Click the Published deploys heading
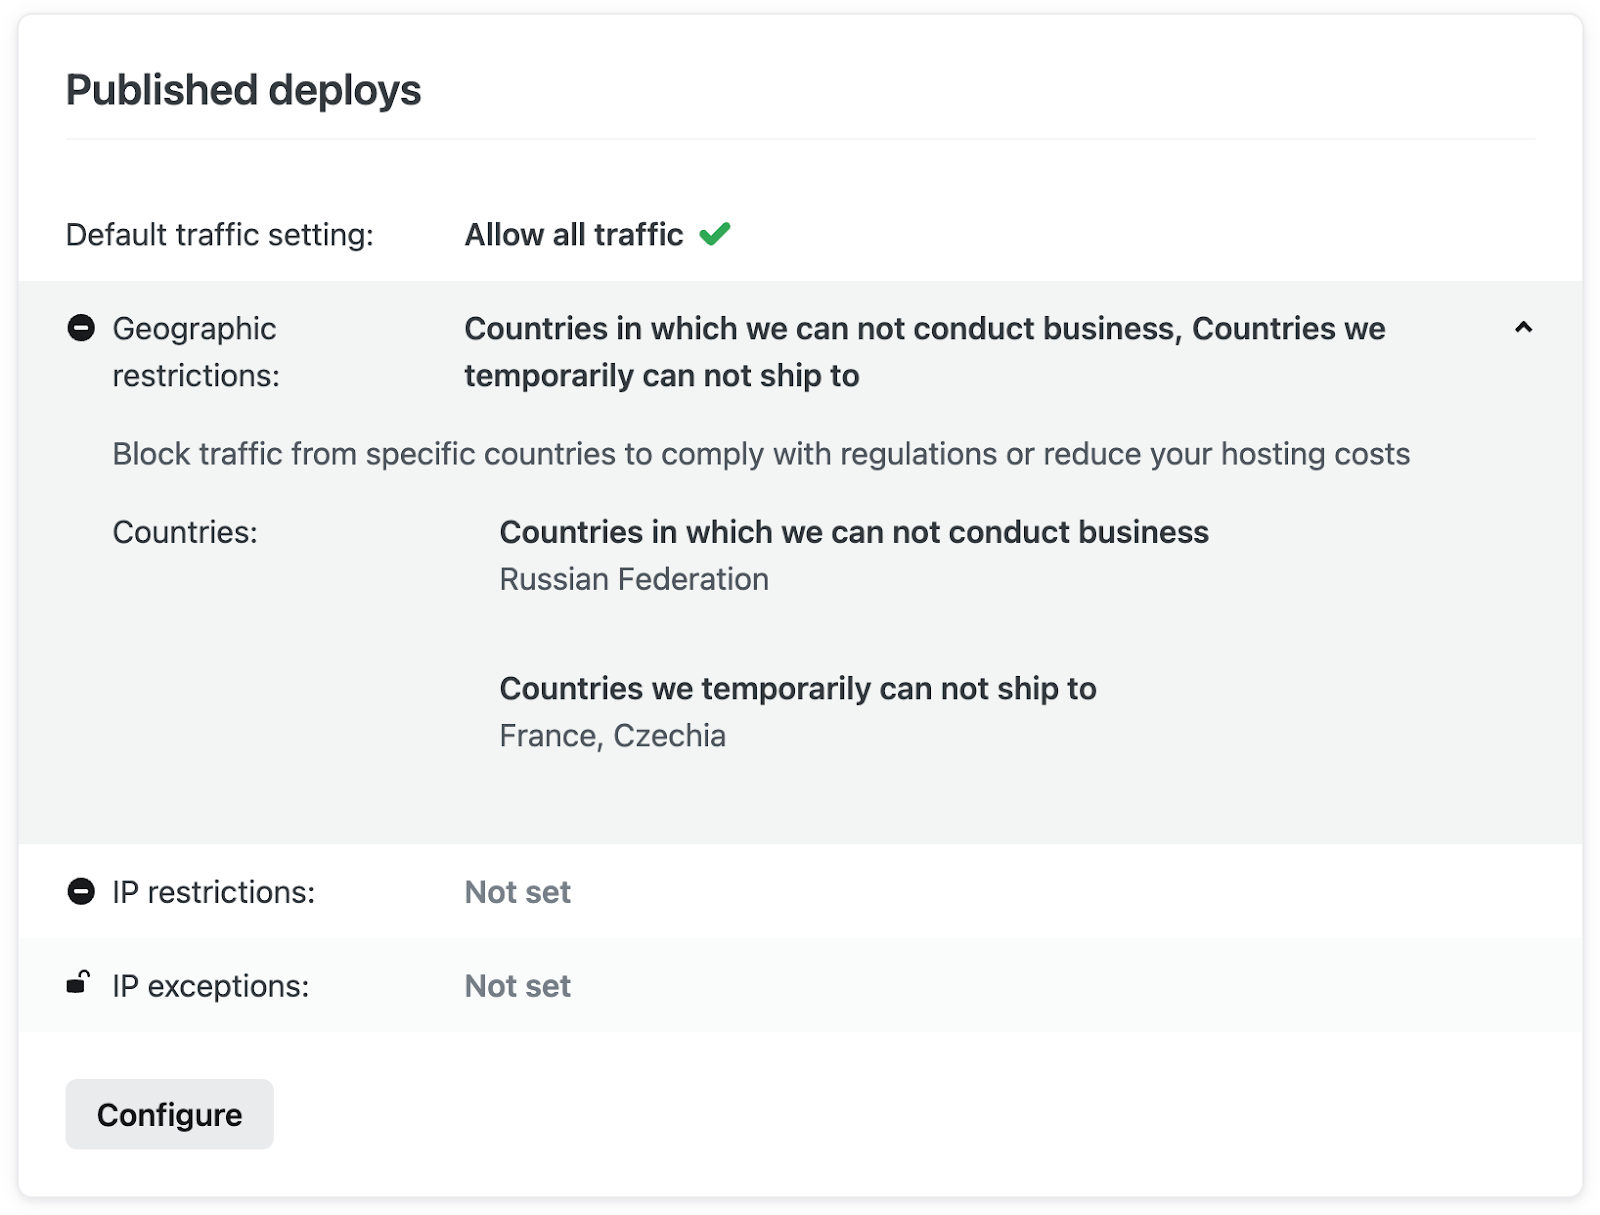Screen dimensions: 1600x1215 click(243, 90)
